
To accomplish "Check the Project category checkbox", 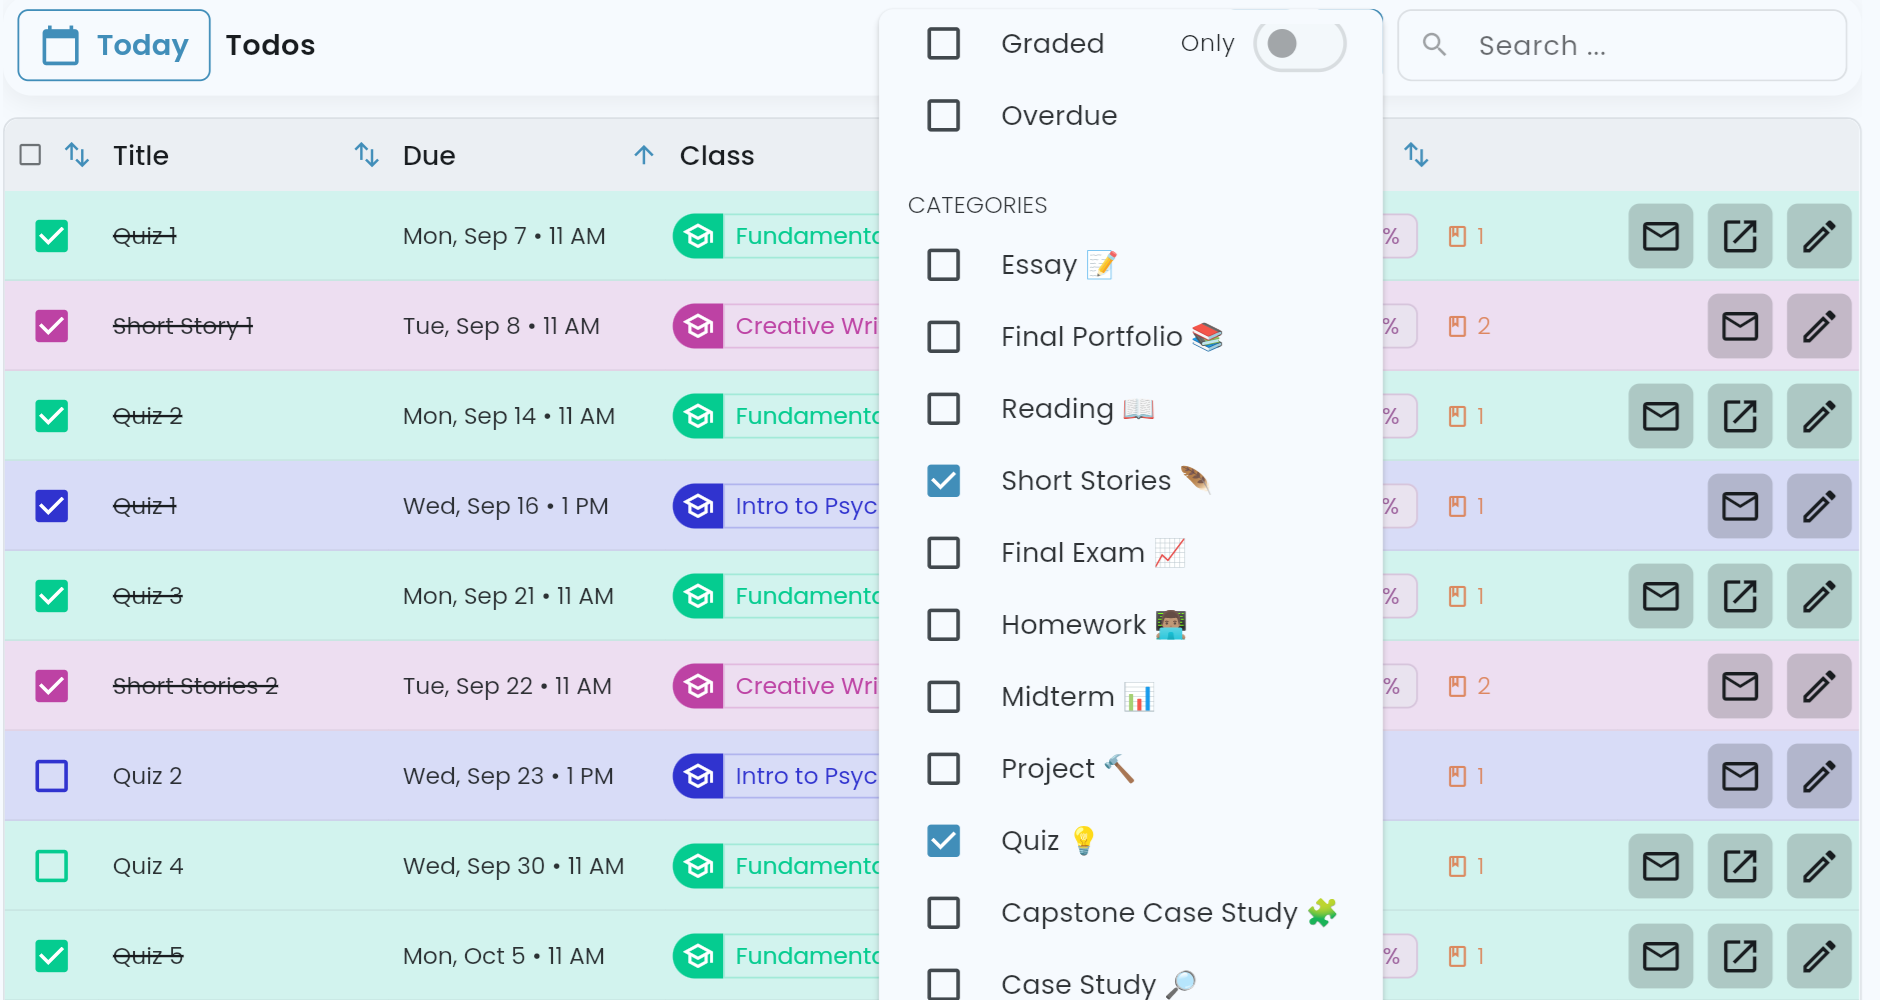I will coord(943,769).
